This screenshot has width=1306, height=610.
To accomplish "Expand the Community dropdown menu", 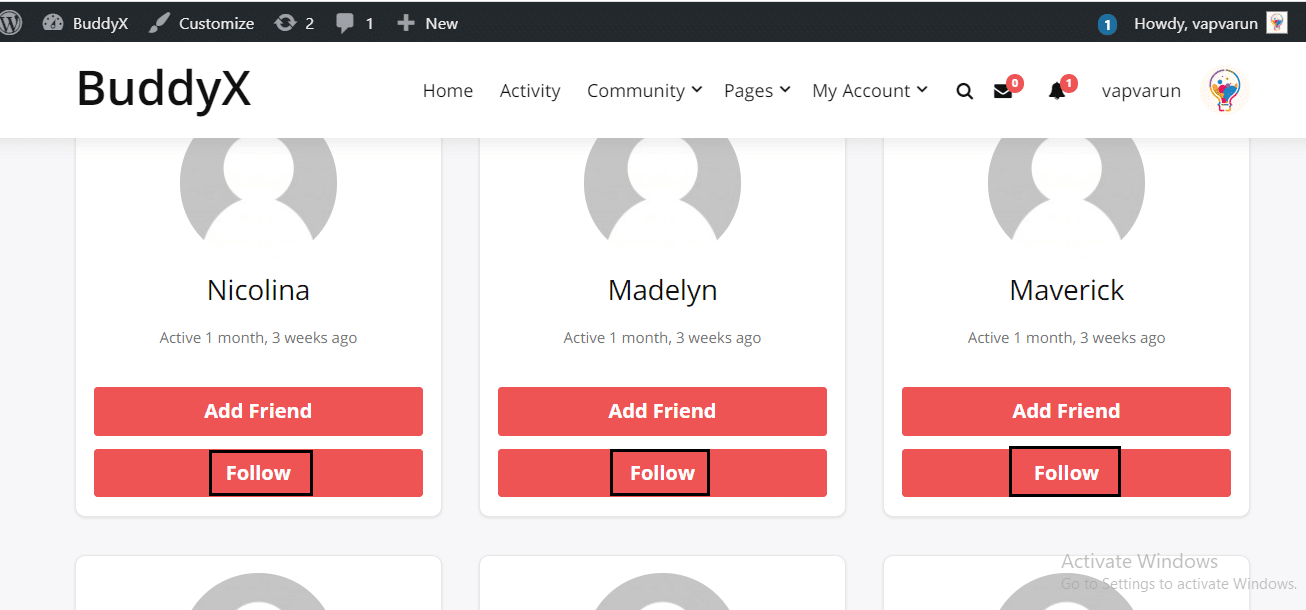I will click(637, 90).
